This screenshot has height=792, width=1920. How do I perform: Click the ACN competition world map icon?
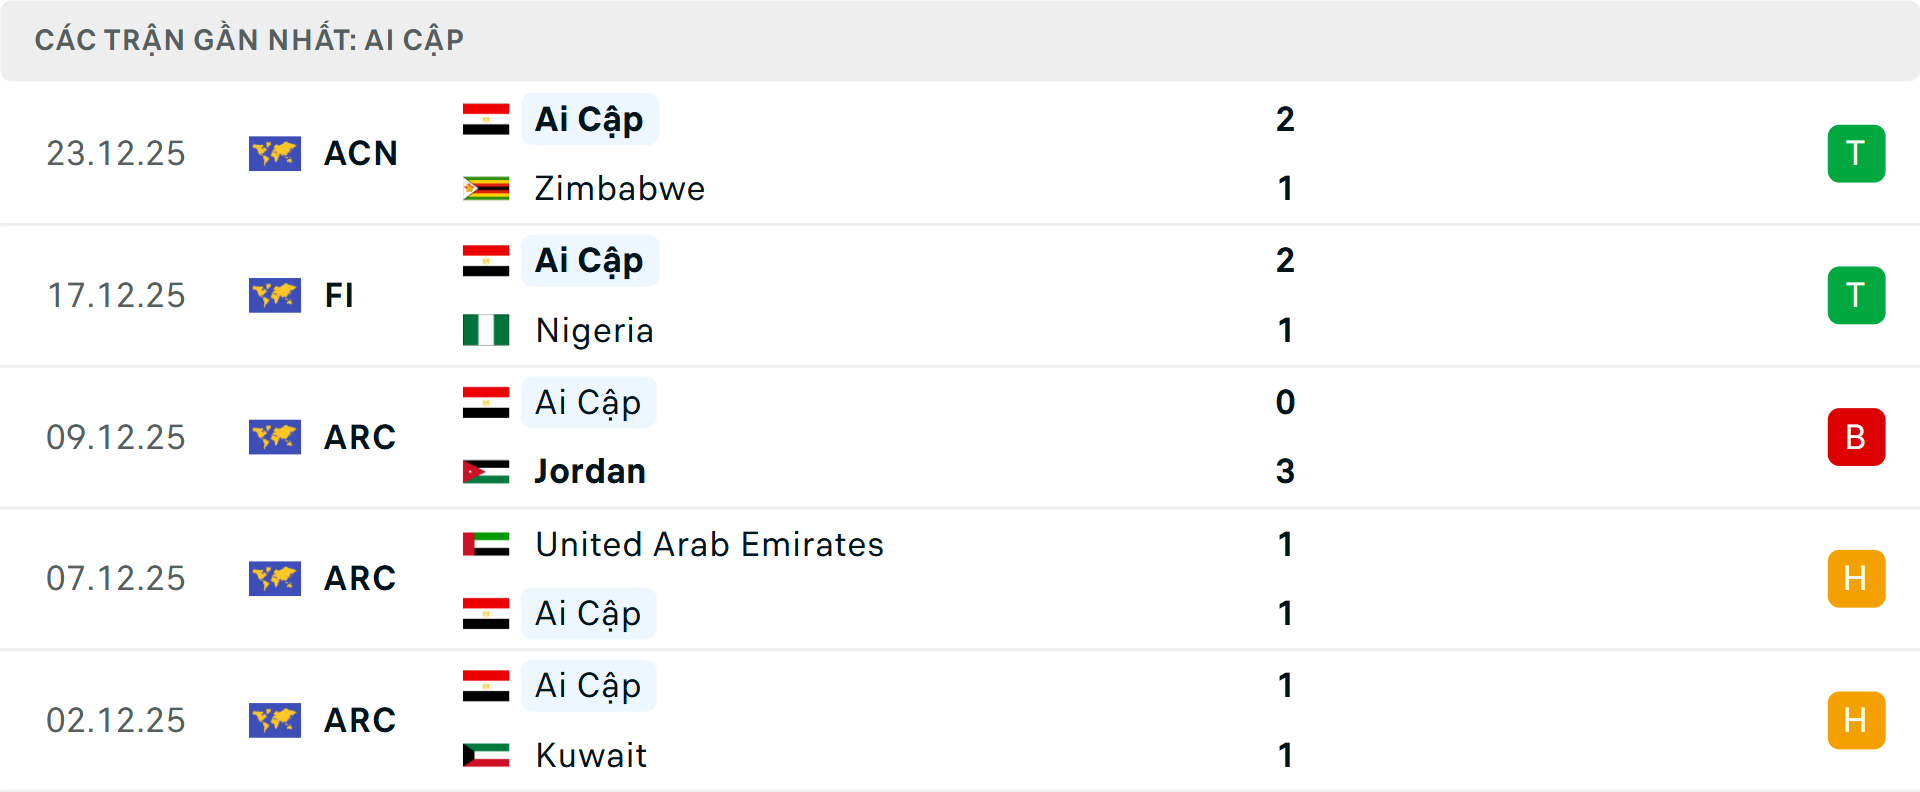pyautogui.click(x=275, y=153)
